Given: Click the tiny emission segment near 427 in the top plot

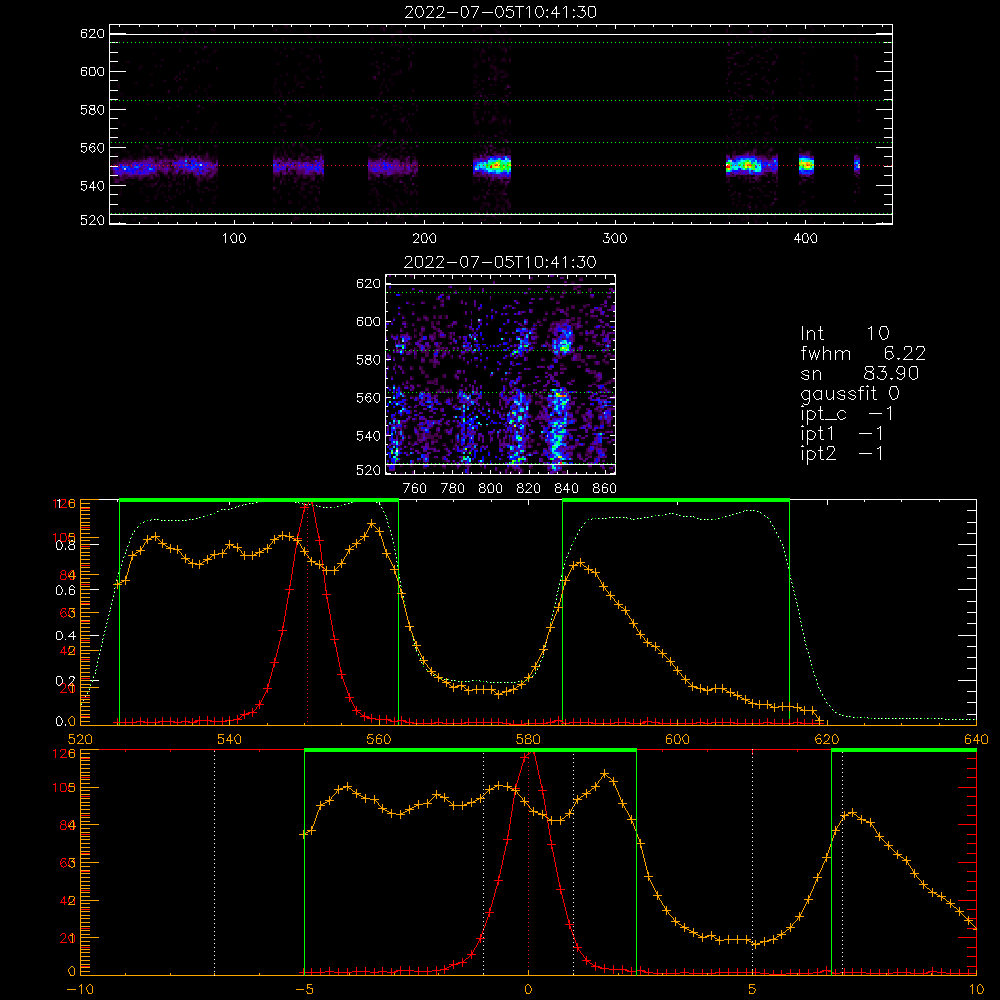Looking at the screenshot, I should click(x=857, y=165).
